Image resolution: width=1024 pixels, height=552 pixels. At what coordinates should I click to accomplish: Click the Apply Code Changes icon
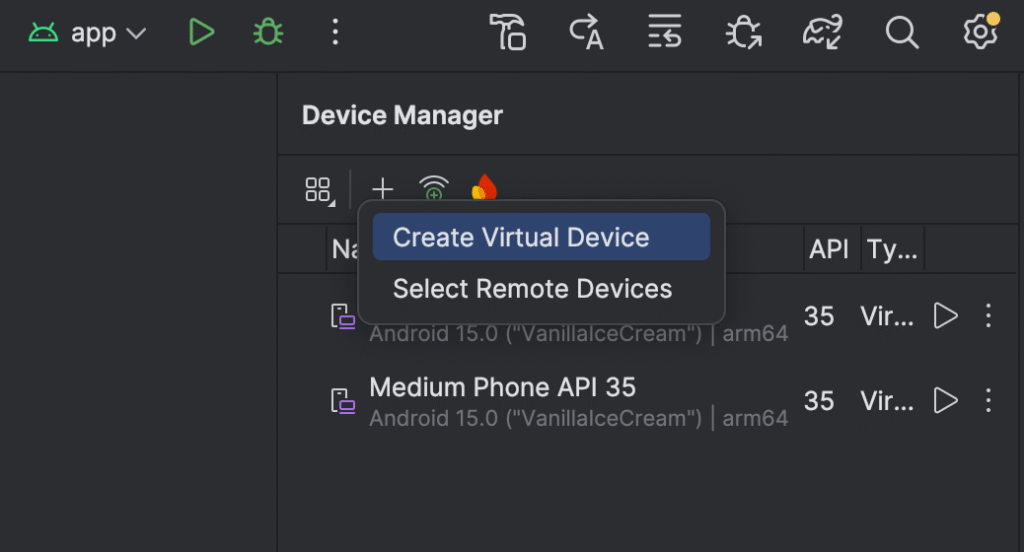pos(664,33)
